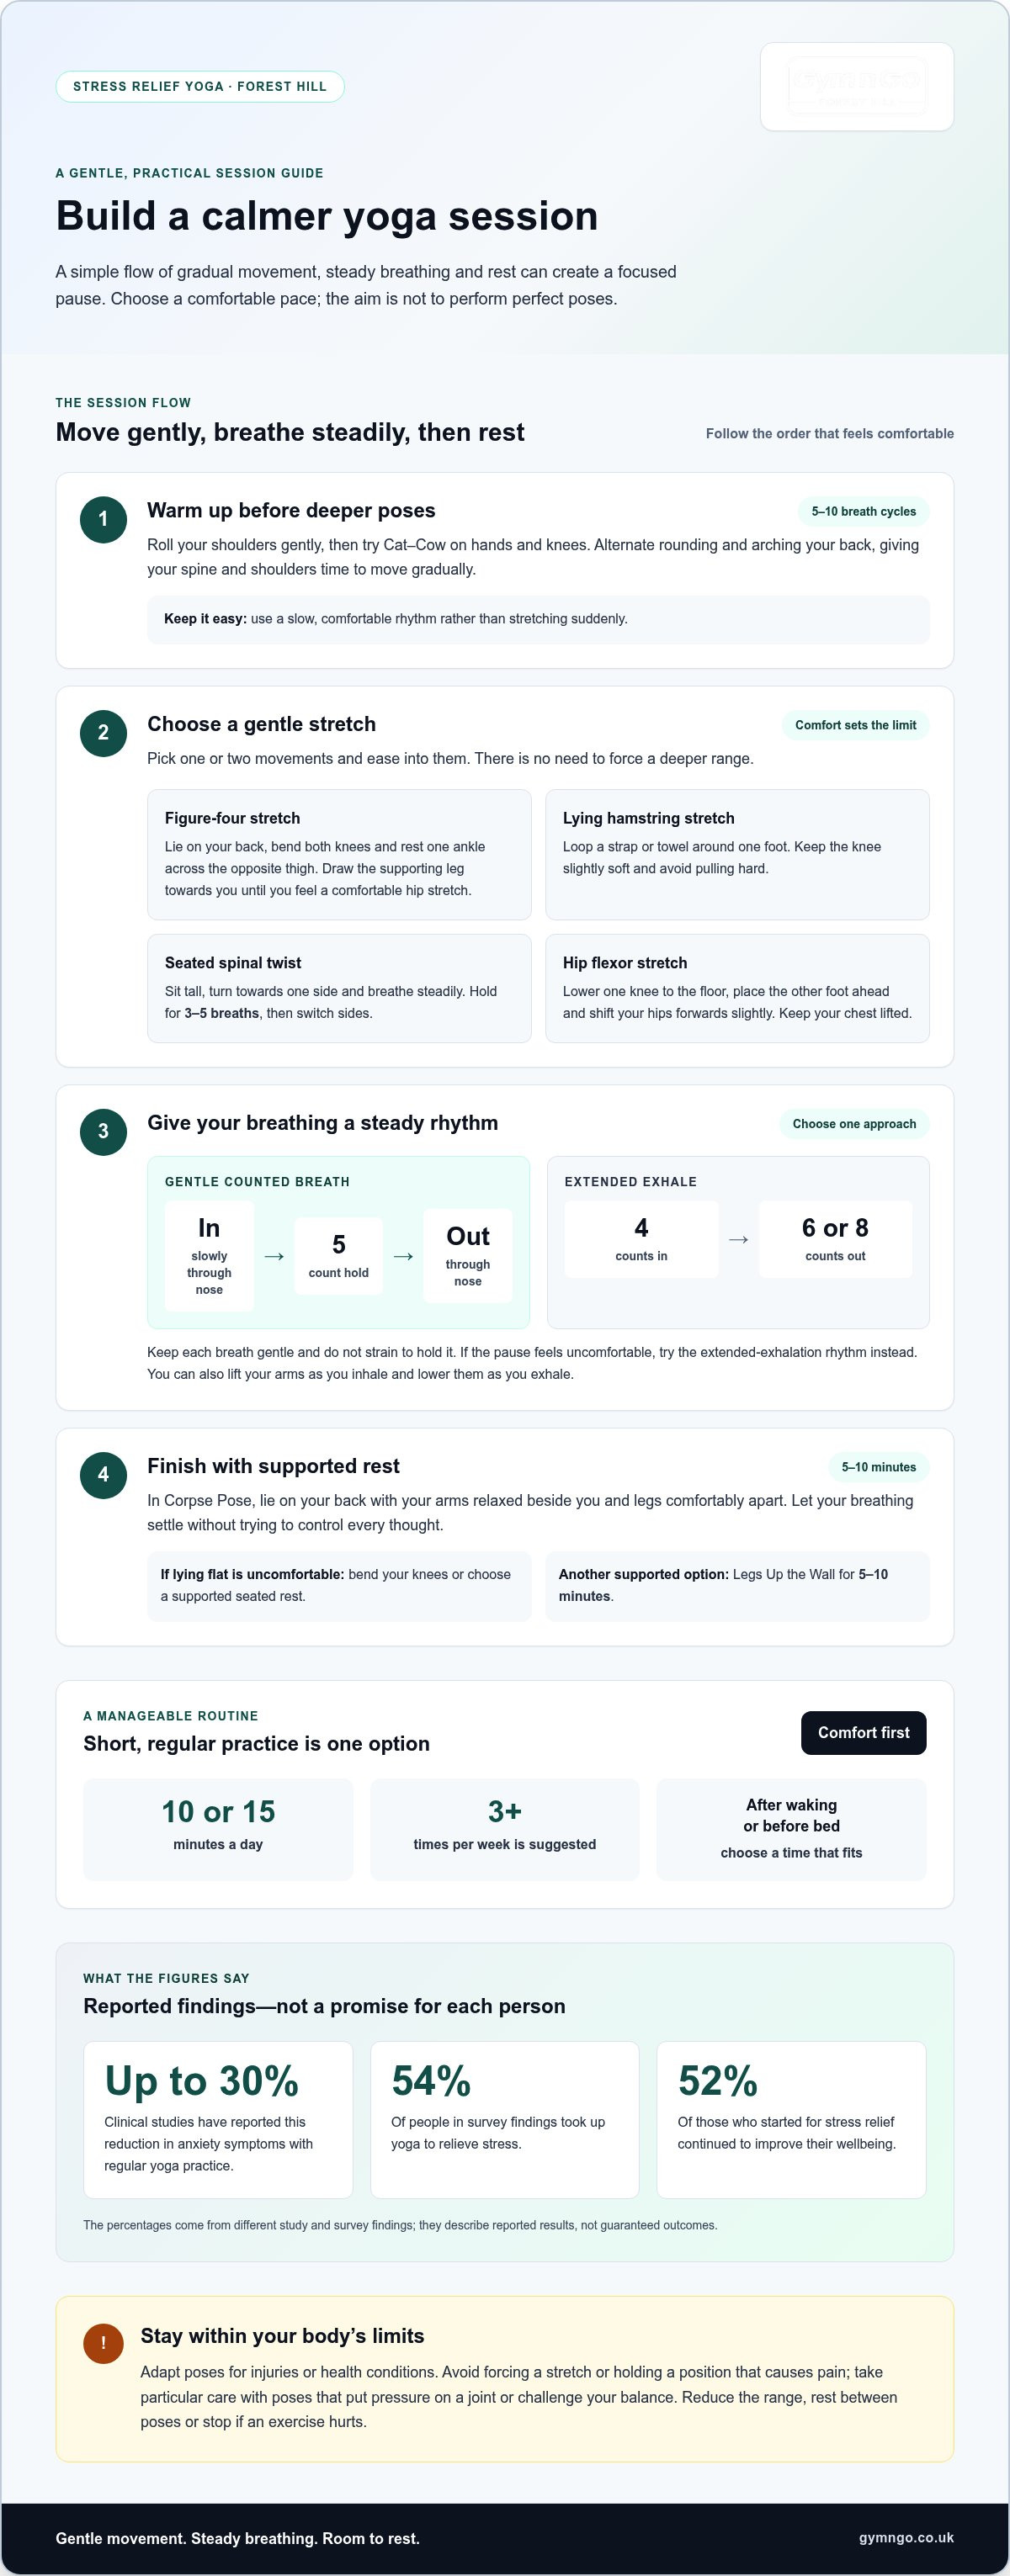
Task: Click the step 1 numbered circle
Action: pyautogui.click(x=103, y=520)
